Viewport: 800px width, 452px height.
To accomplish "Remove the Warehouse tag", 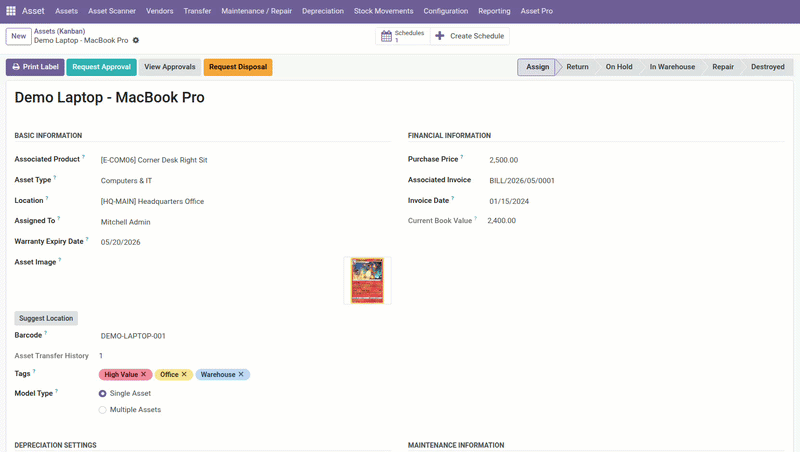I will pos(241,374).
